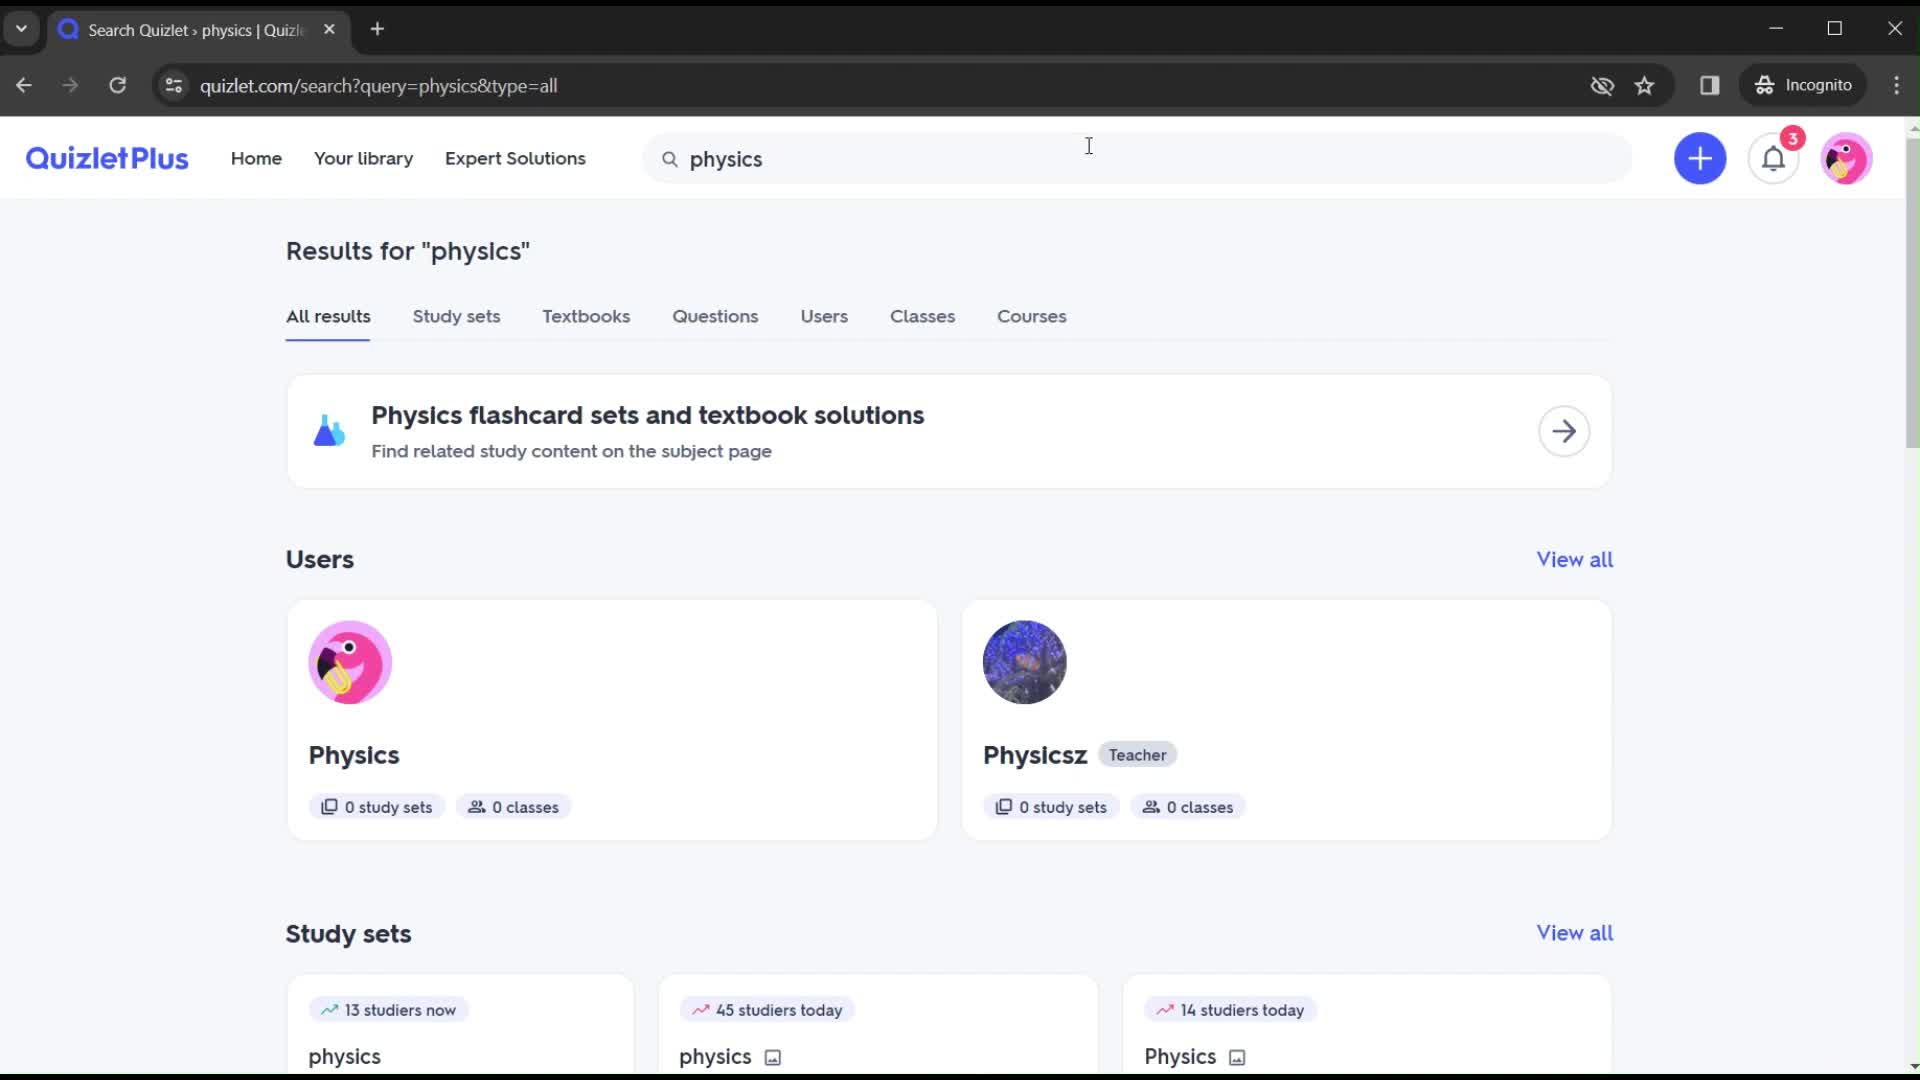Click the Physics user profile thumbnail

(x=351, y=662)
